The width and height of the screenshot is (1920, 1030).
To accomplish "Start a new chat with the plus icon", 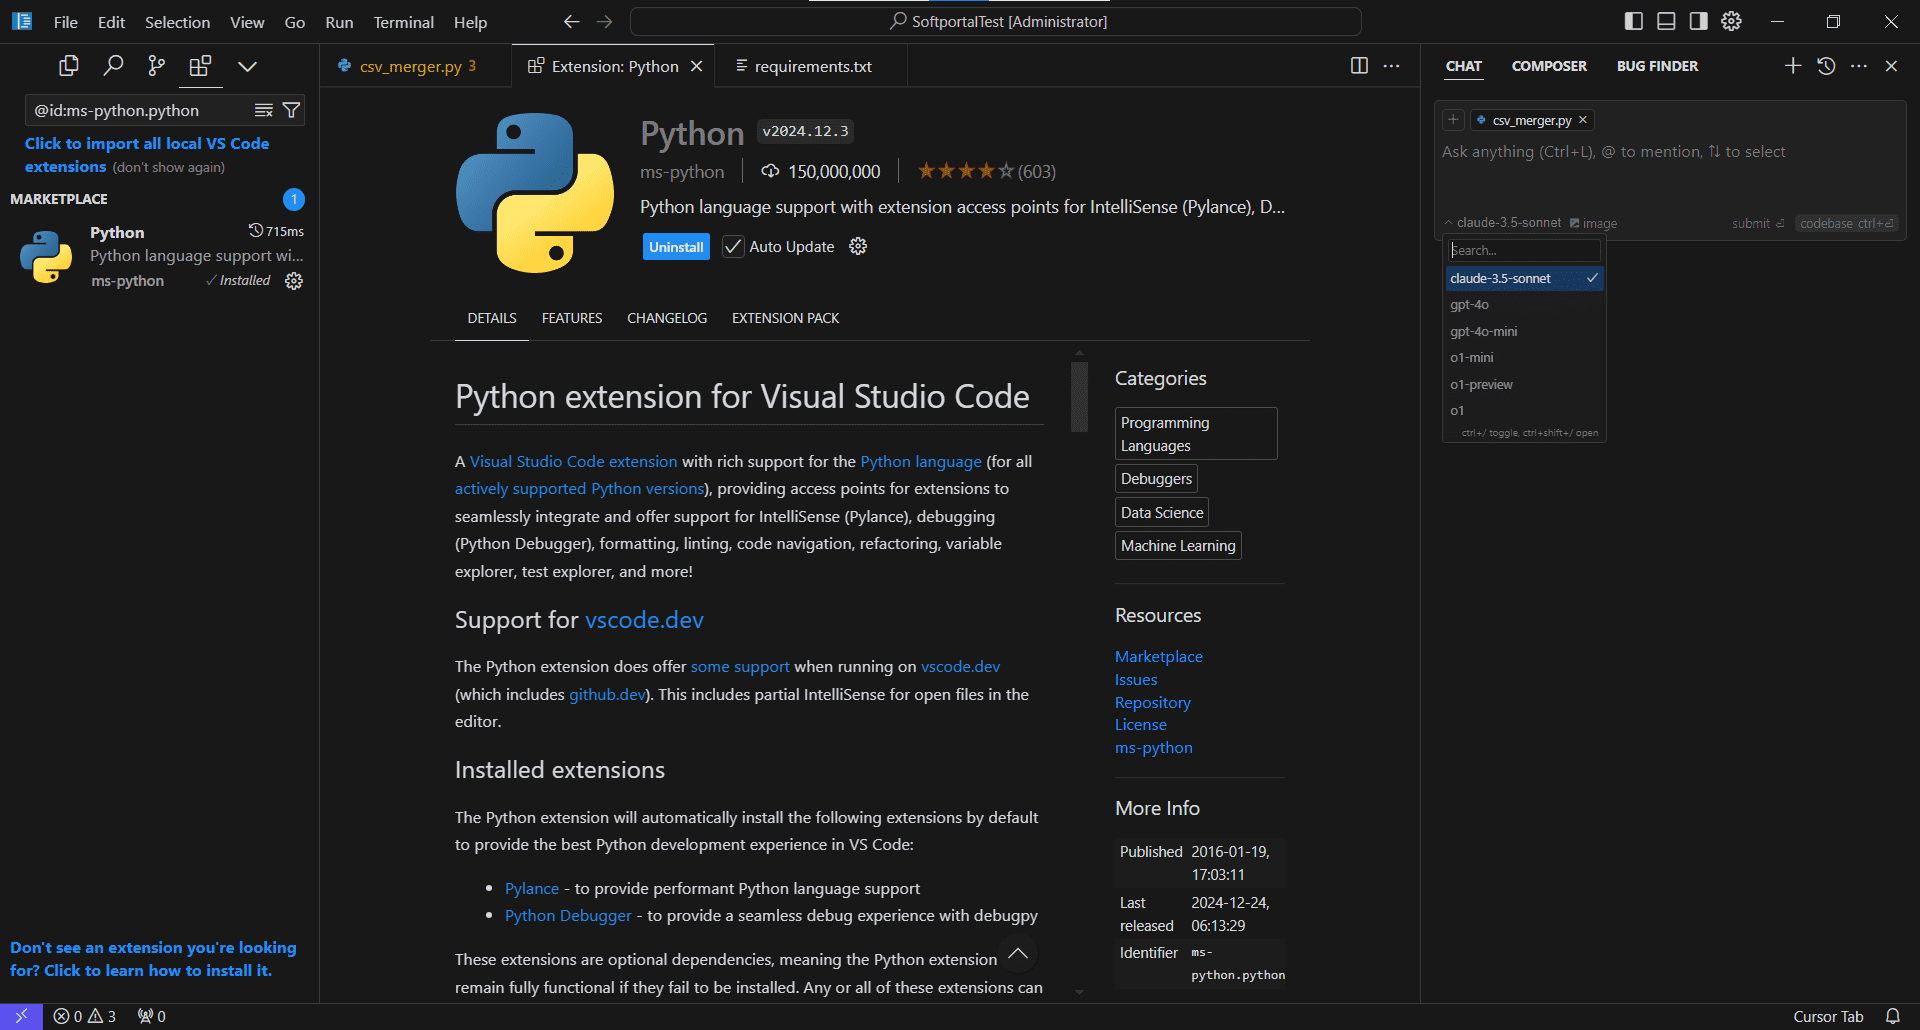I will click(x=1793, y=66).
